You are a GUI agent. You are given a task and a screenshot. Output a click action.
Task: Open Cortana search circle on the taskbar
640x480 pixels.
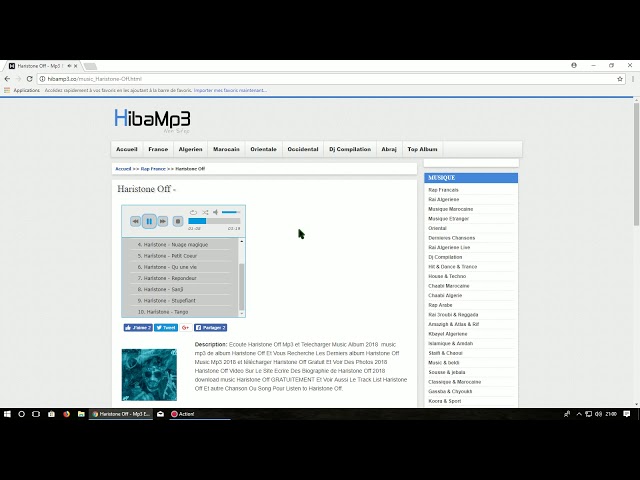(x=22, y=414)
